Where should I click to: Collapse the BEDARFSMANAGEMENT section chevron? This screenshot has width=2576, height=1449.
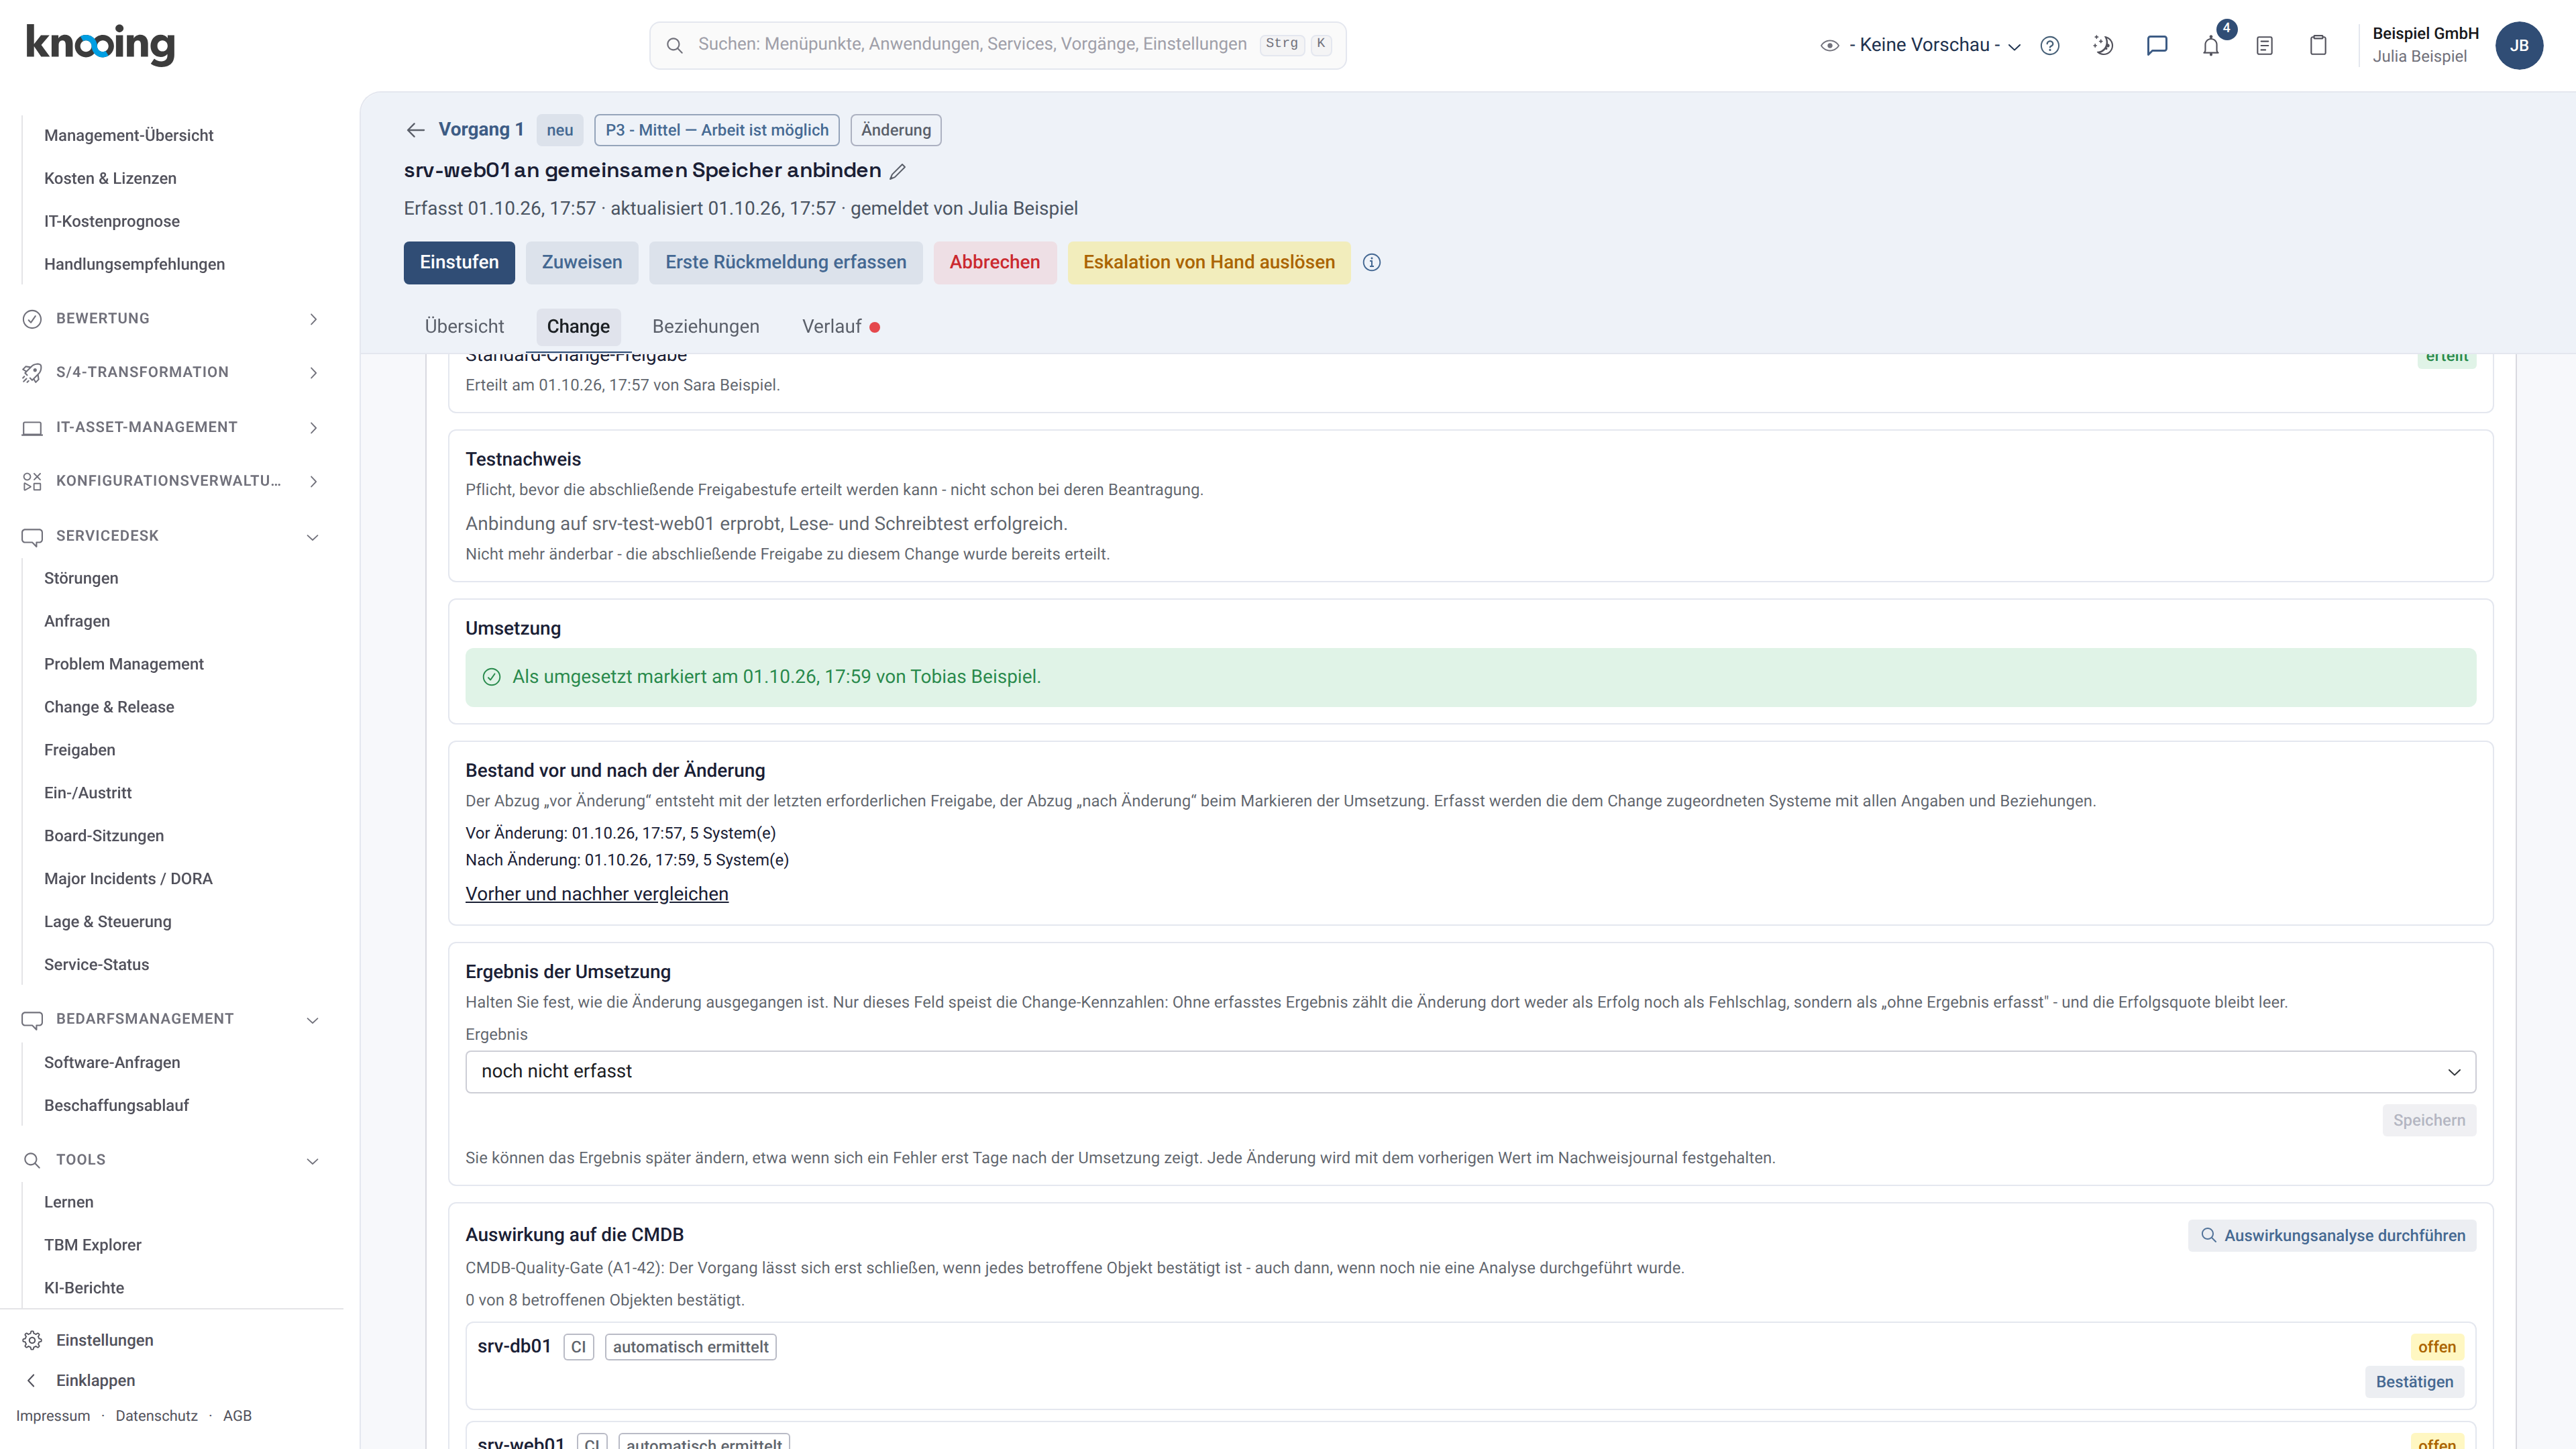click(312, 1020)
